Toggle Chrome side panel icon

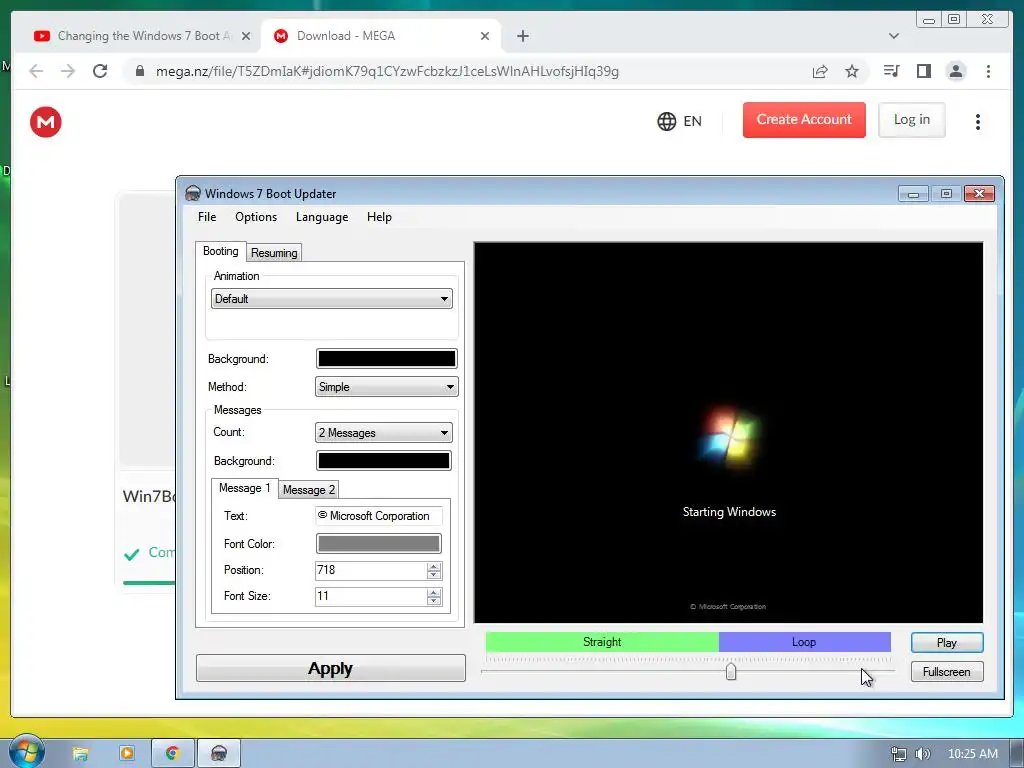923,71
